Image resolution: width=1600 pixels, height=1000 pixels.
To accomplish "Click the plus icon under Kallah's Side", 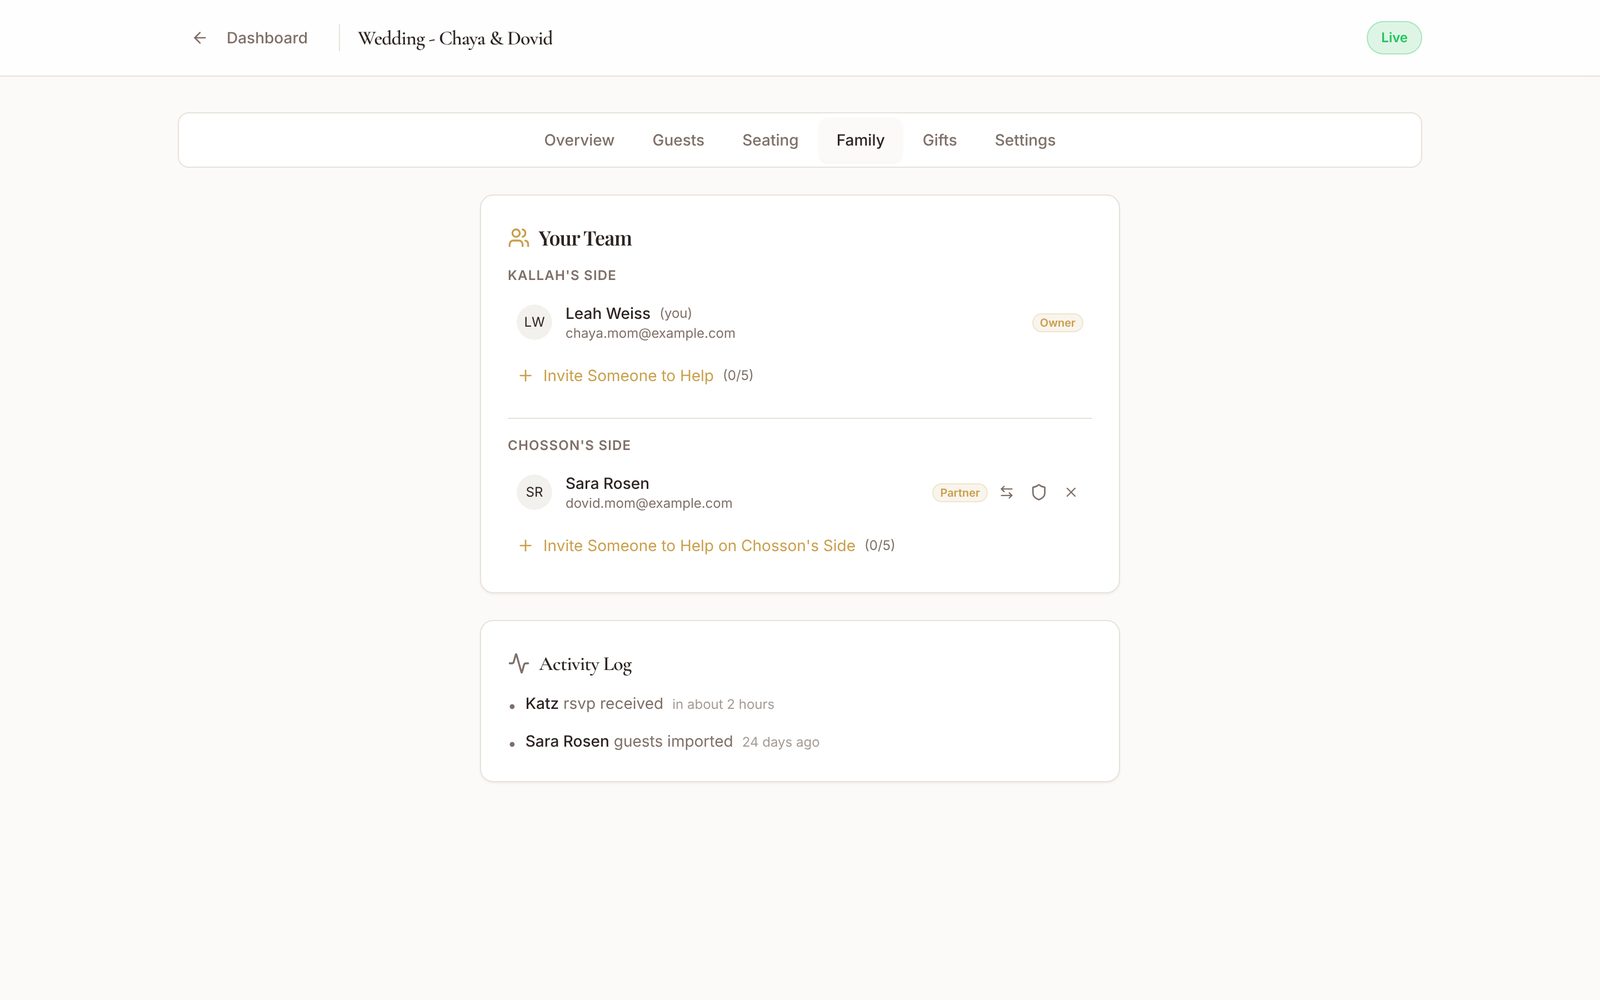I will 525,376.
